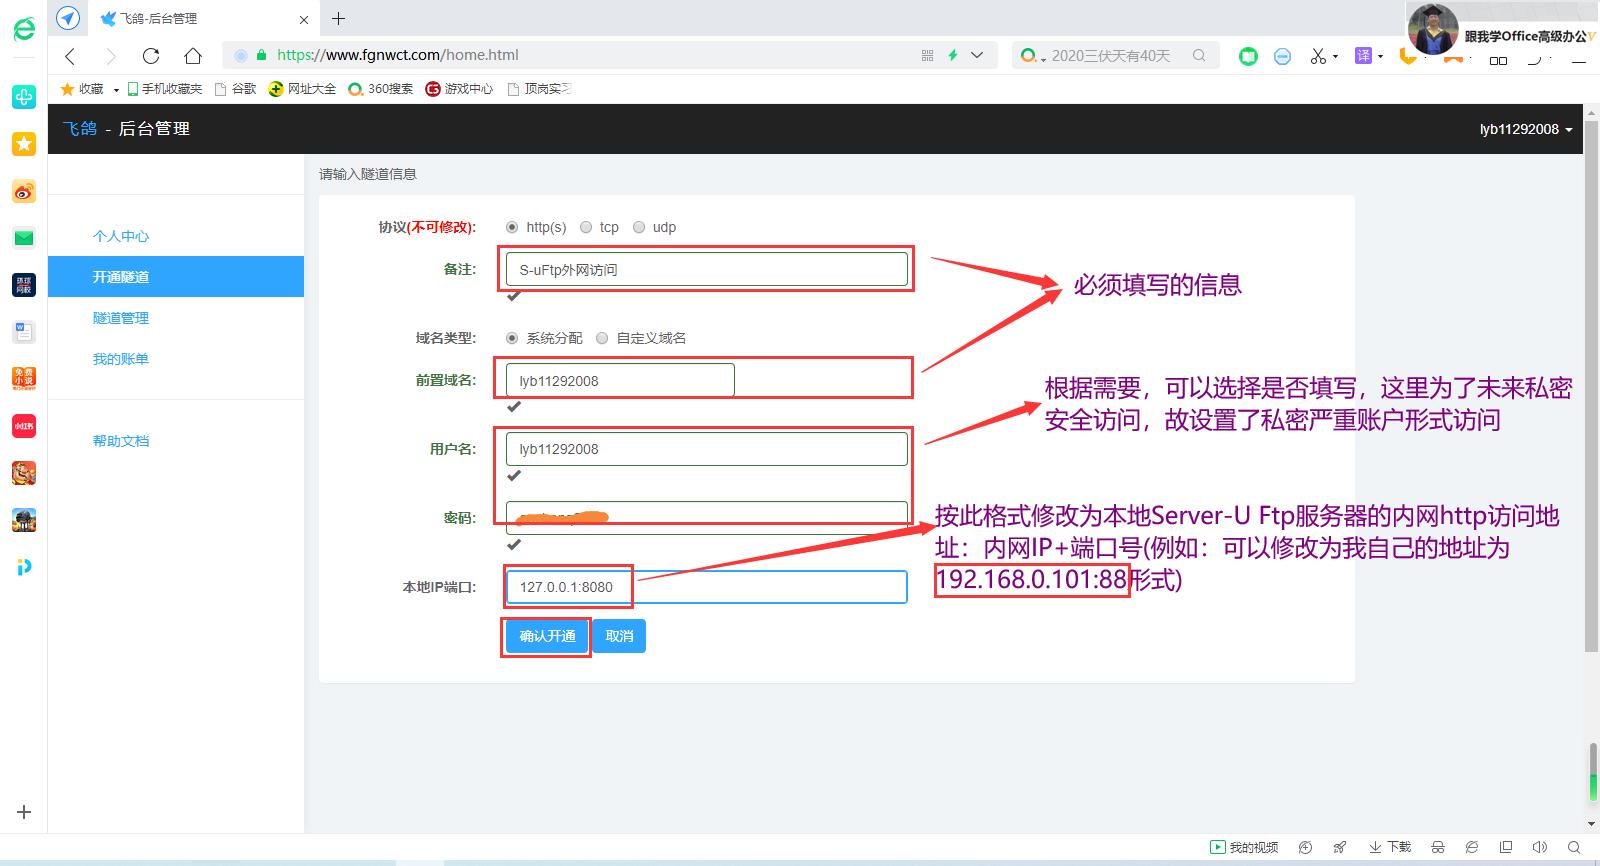Screen dimensions: 1600x866
Task: Switch to the 飞鸽-后台管理 browser tab
Action: (205, 18)
